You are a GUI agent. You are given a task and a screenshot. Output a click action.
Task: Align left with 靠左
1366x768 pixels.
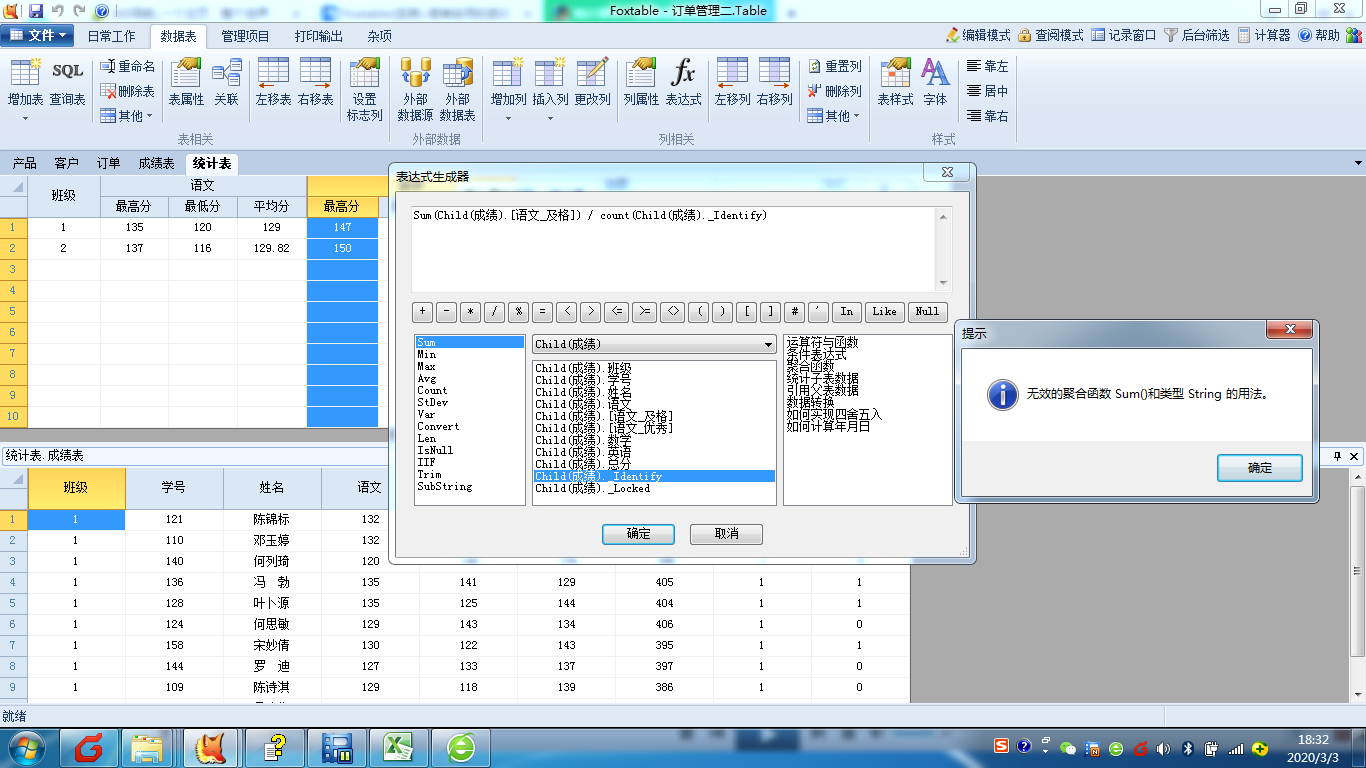point(988,66)
